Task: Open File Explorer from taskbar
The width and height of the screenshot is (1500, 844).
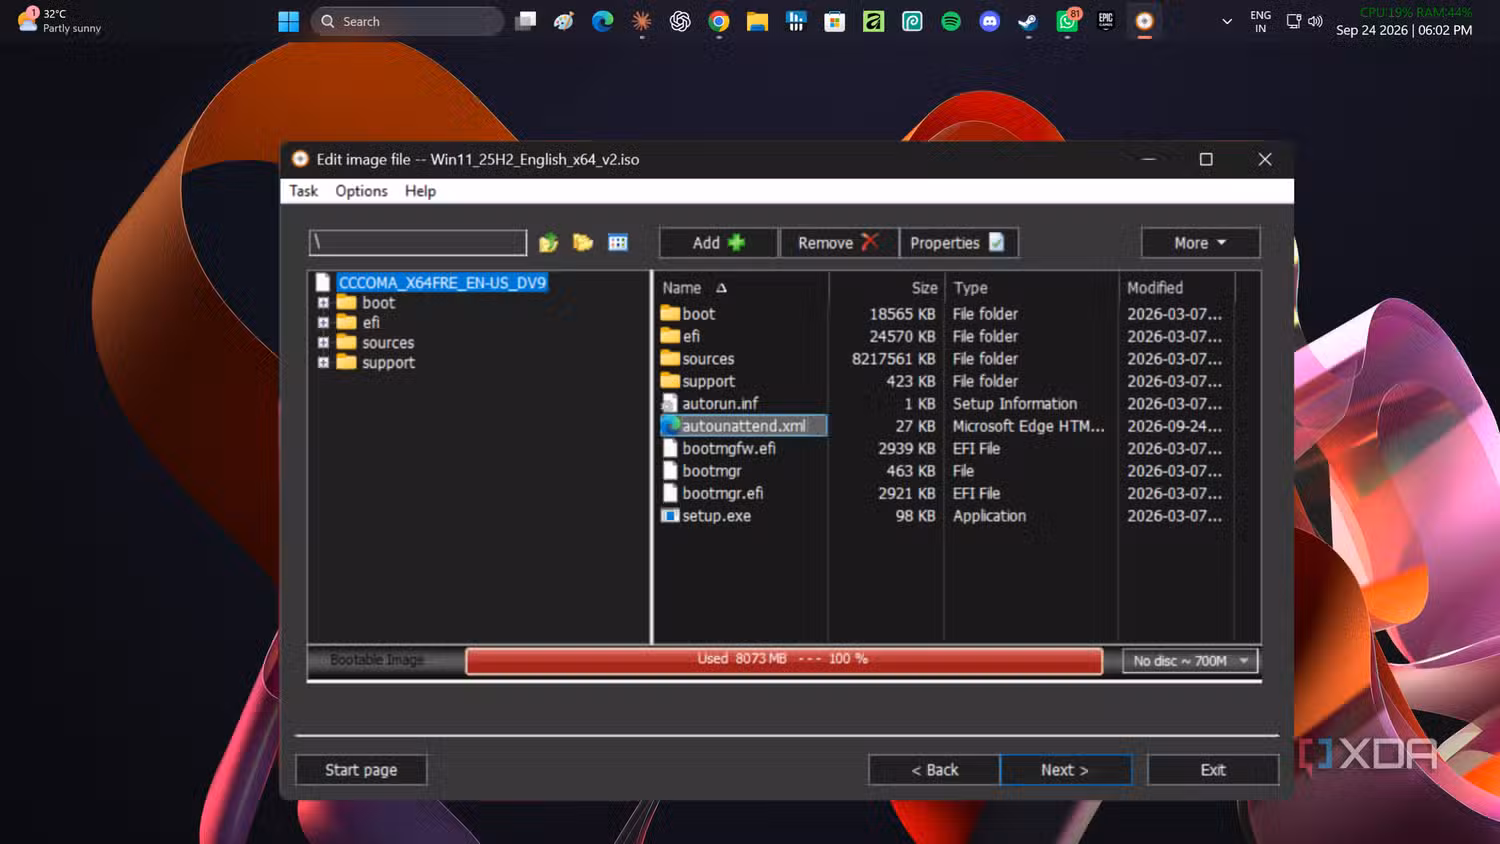Action: 757,21
